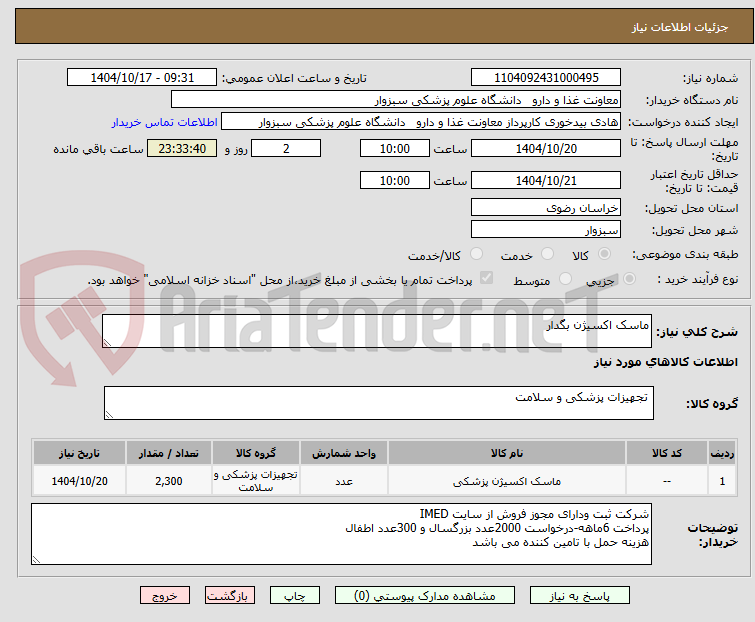Viewport: 755px width, 622px height.
Task: Click the کد کالا column header
Action: pos(667,453)
